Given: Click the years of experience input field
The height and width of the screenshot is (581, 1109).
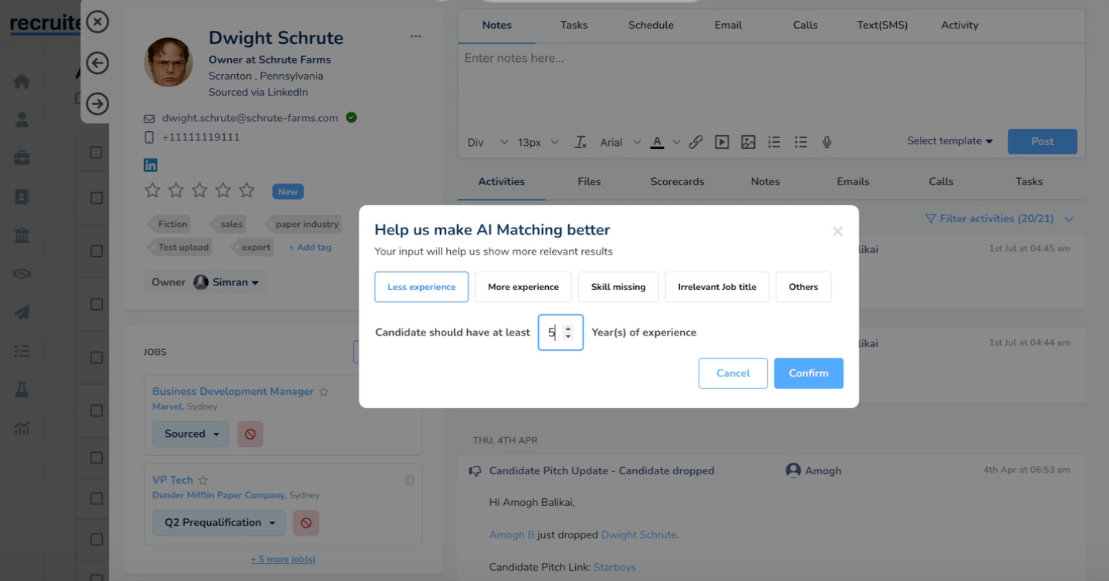Looking at the screenshot, I should (554, 332).
